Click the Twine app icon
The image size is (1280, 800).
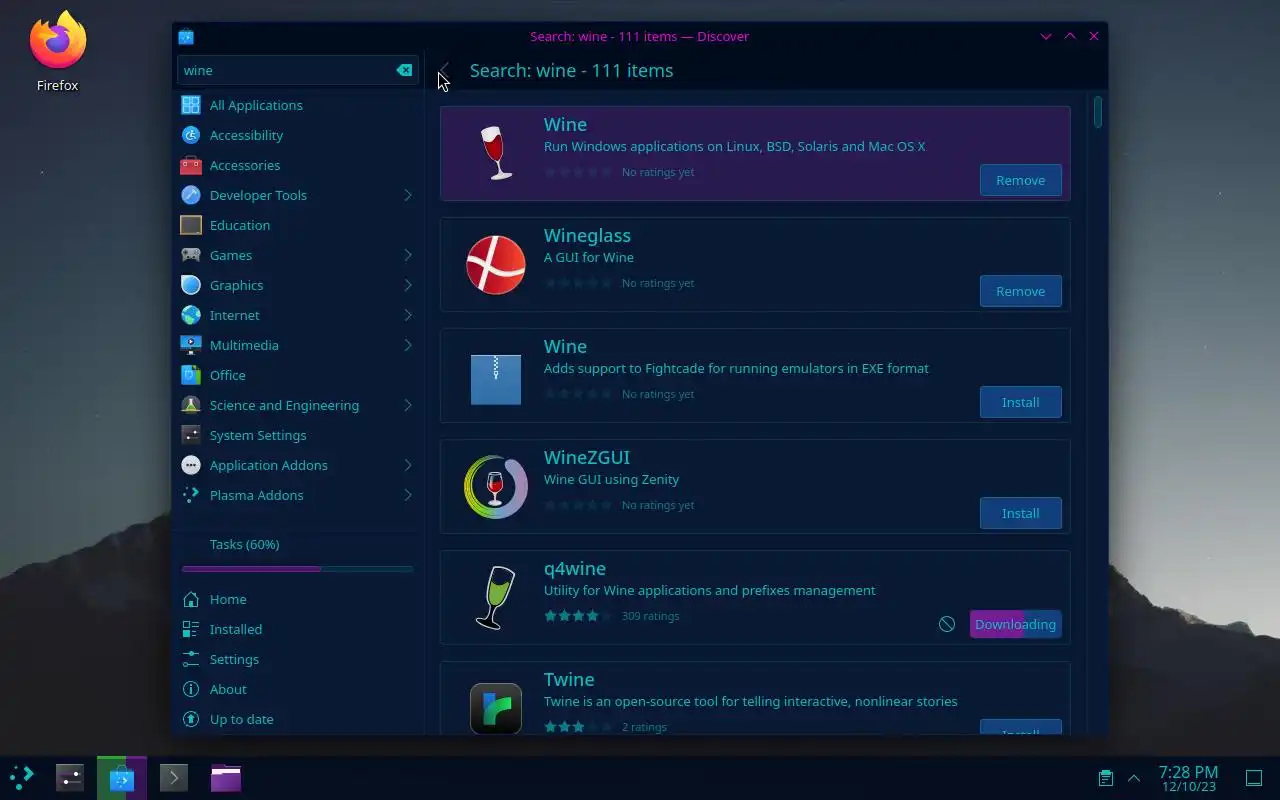point(496,708)
